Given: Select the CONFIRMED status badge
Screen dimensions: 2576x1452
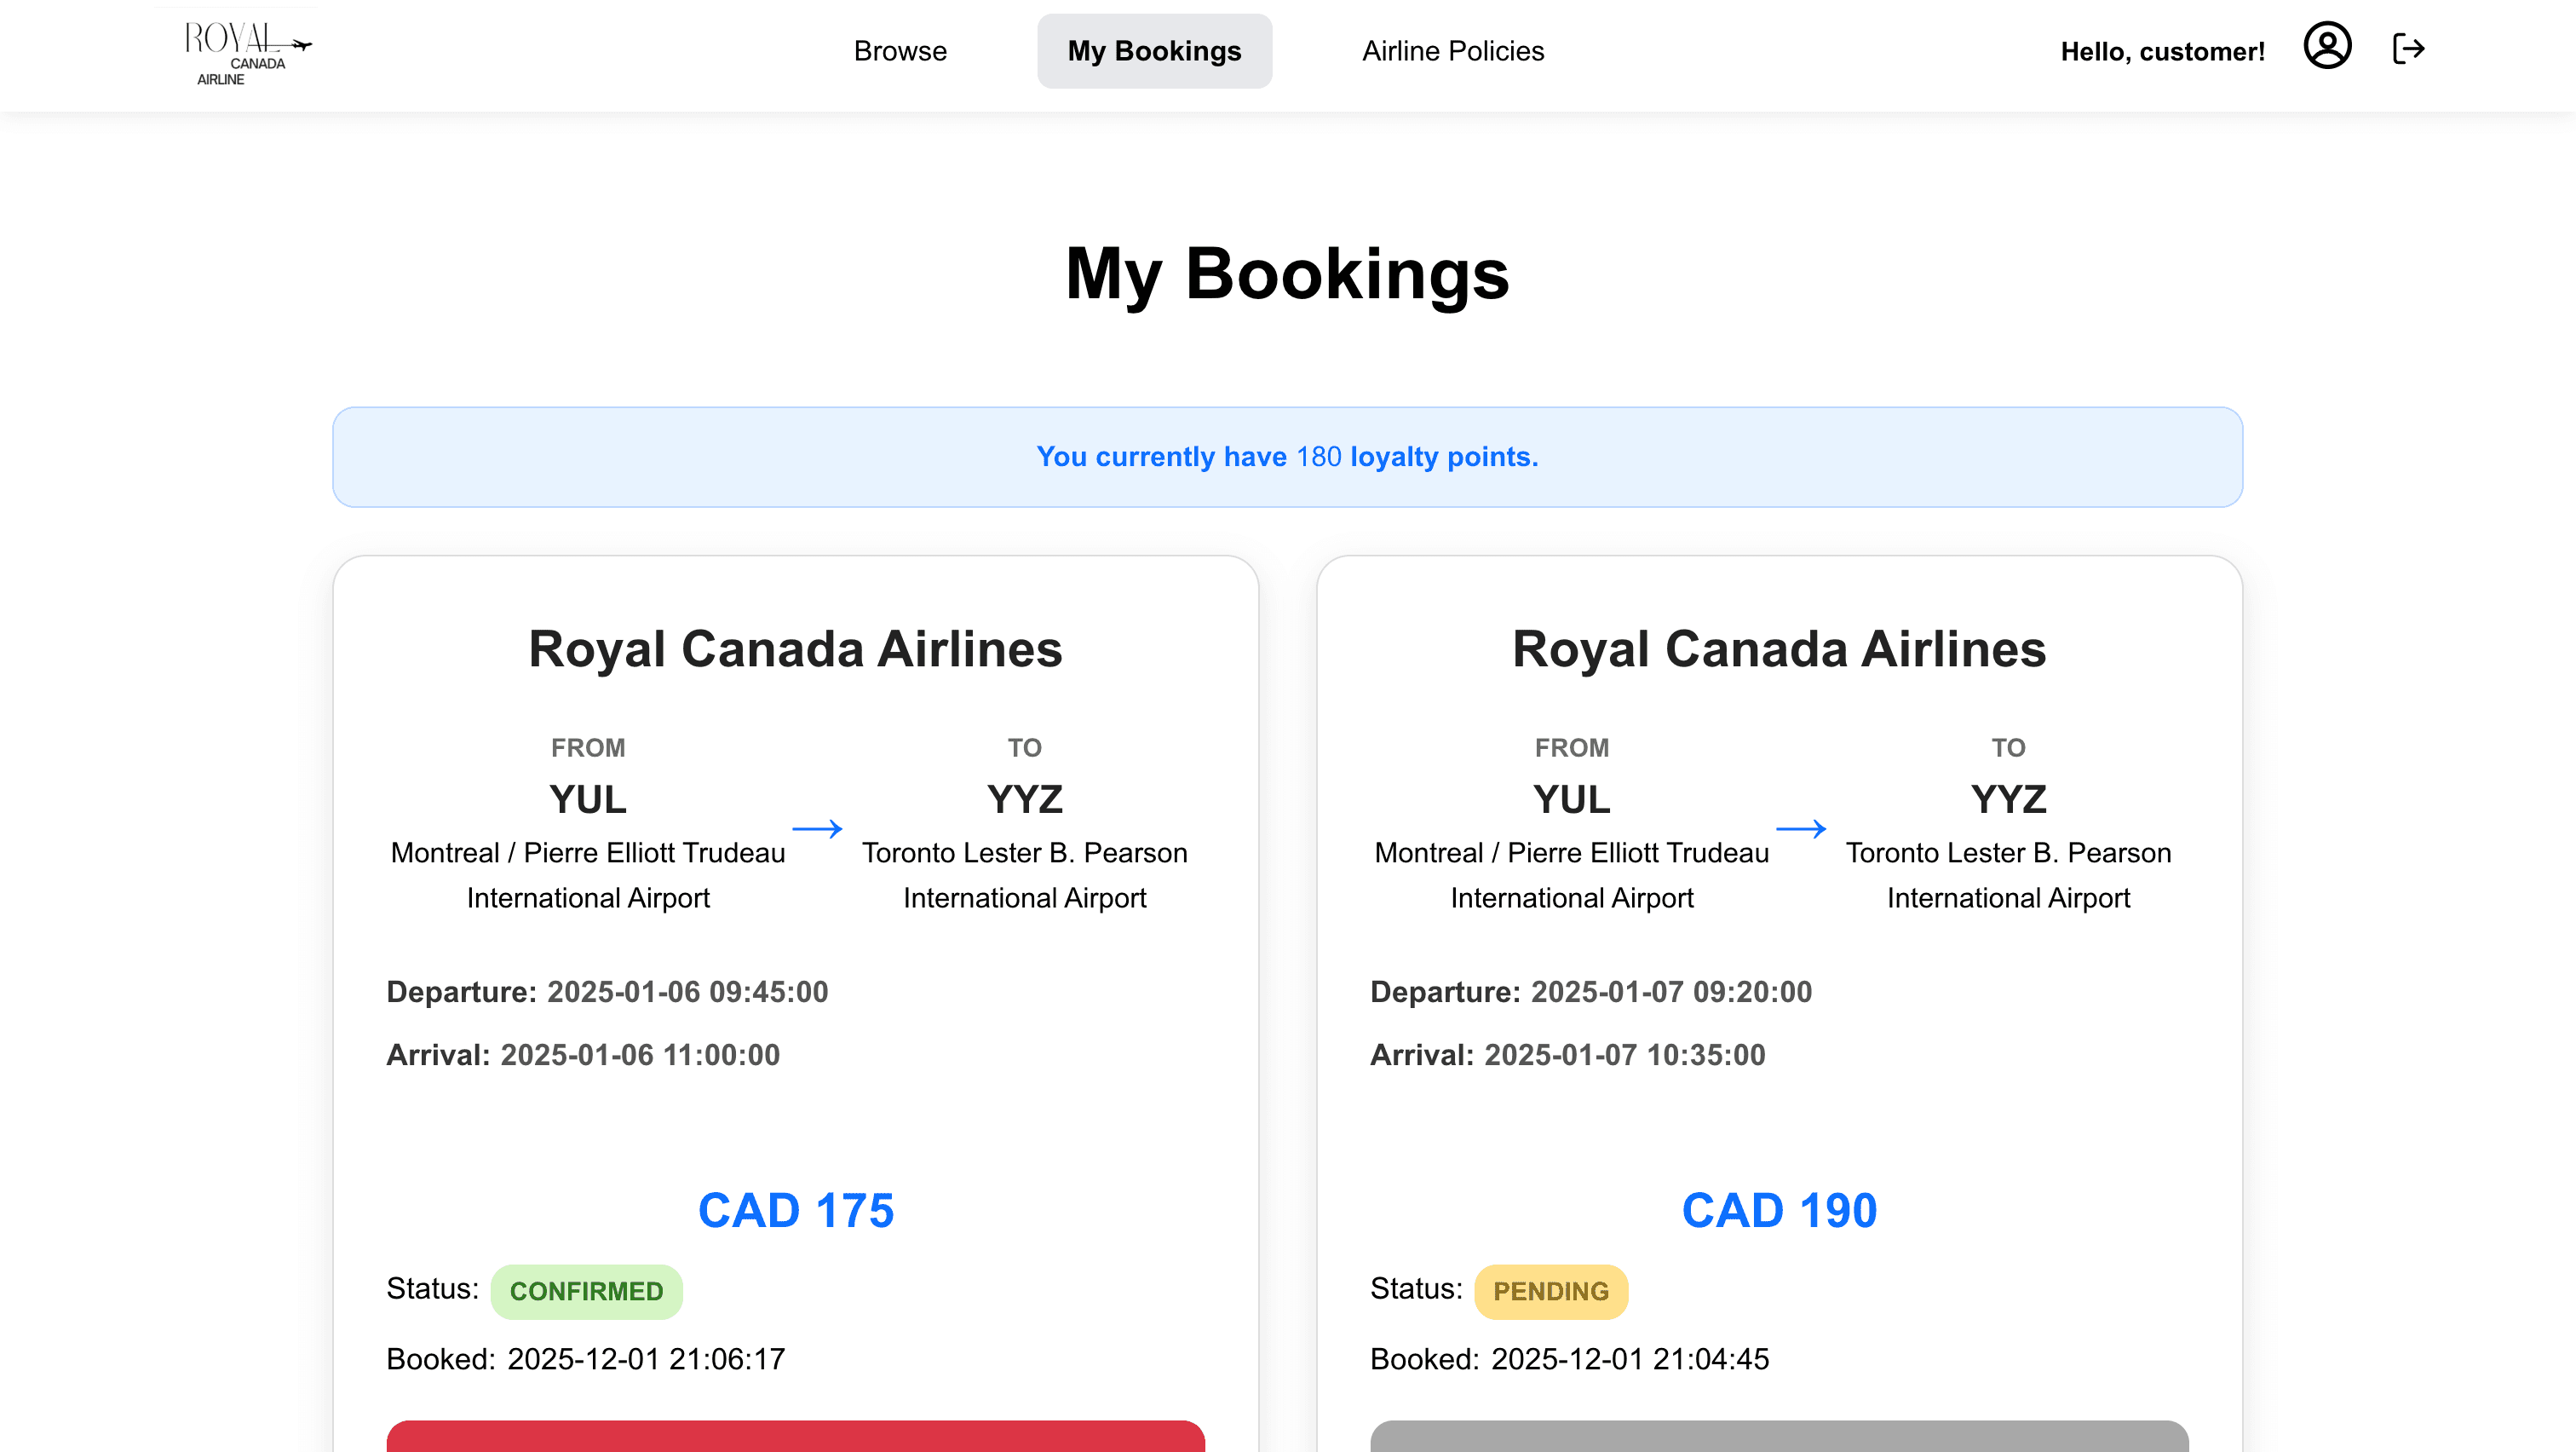Looking at the screenshot, I should 587,1291.
